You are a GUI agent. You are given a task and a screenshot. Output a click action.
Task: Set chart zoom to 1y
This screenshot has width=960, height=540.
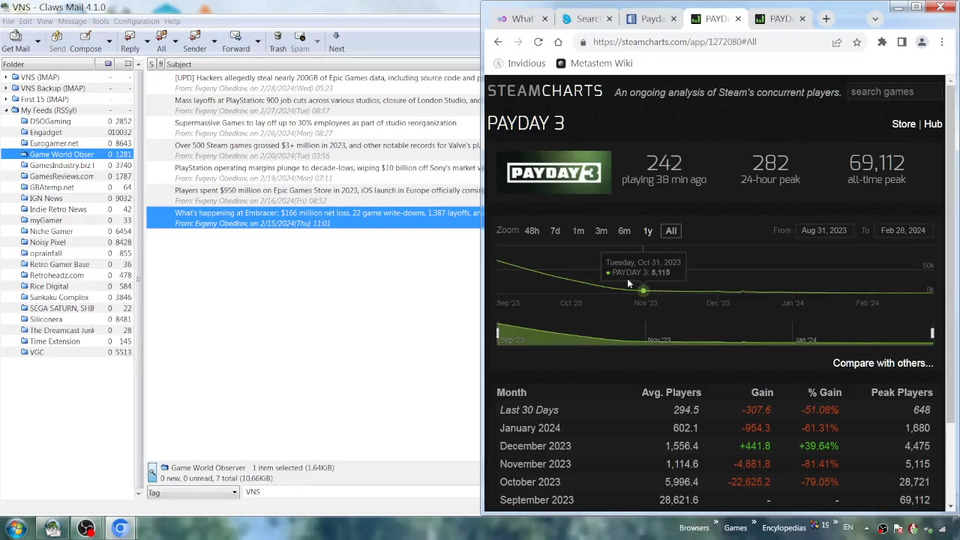(648, 231)
